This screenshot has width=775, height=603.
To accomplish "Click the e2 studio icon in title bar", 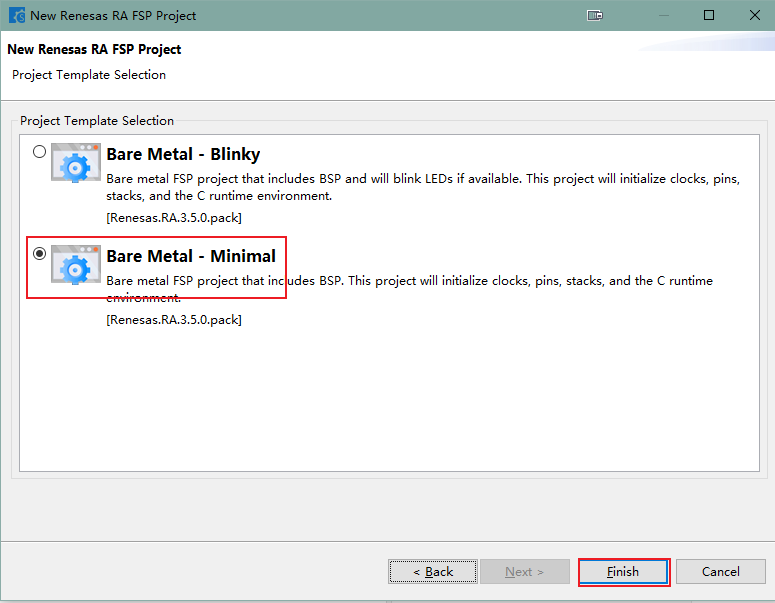I will coord(17,15).
